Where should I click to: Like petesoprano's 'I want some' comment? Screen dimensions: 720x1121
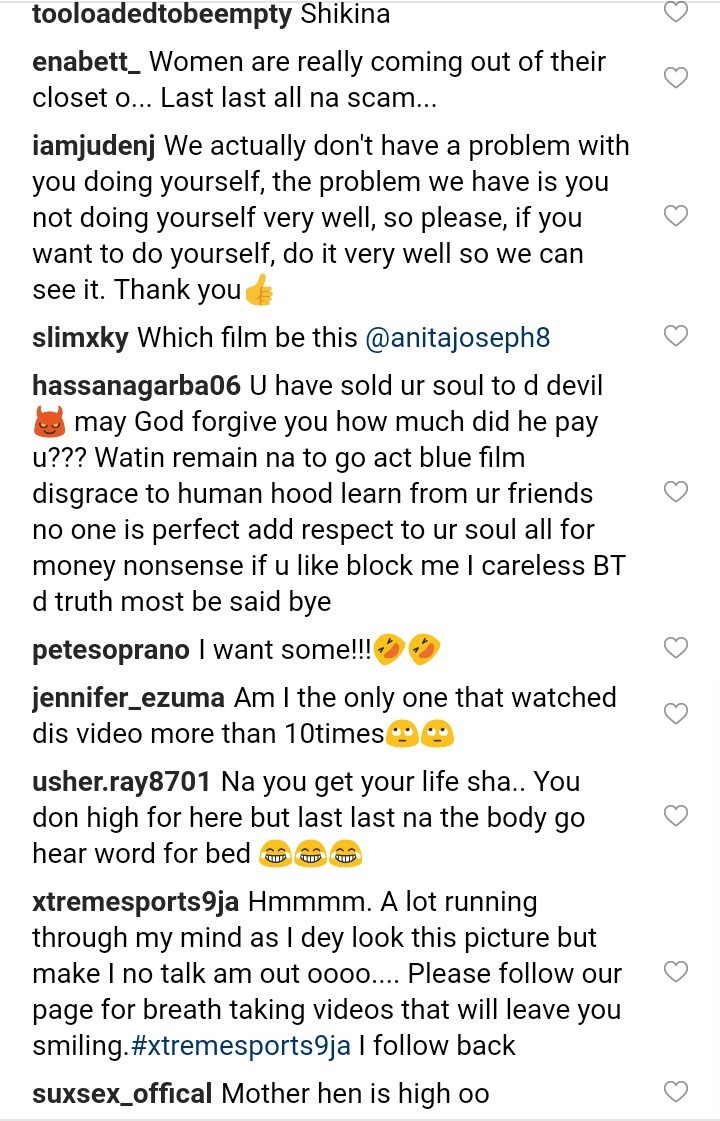pos(677,648)
